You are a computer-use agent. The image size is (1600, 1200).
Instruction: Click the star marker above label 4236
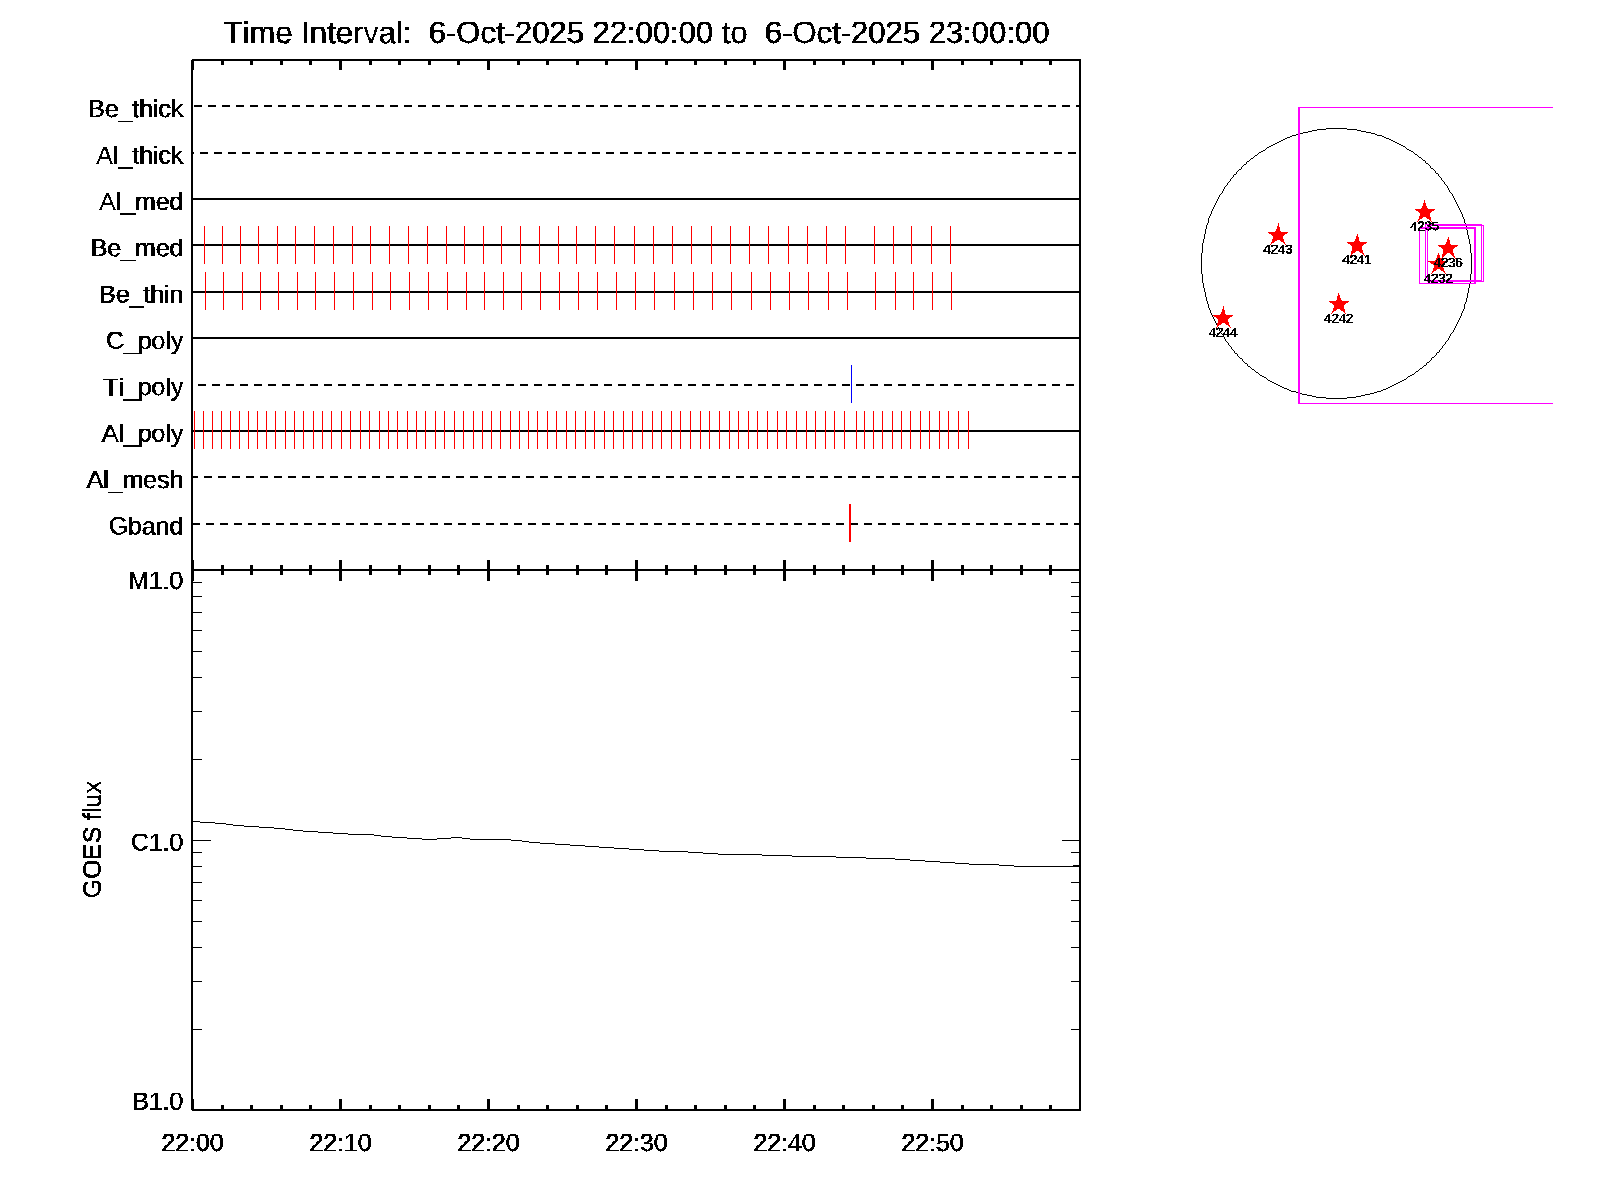(x=1448, y=248)
